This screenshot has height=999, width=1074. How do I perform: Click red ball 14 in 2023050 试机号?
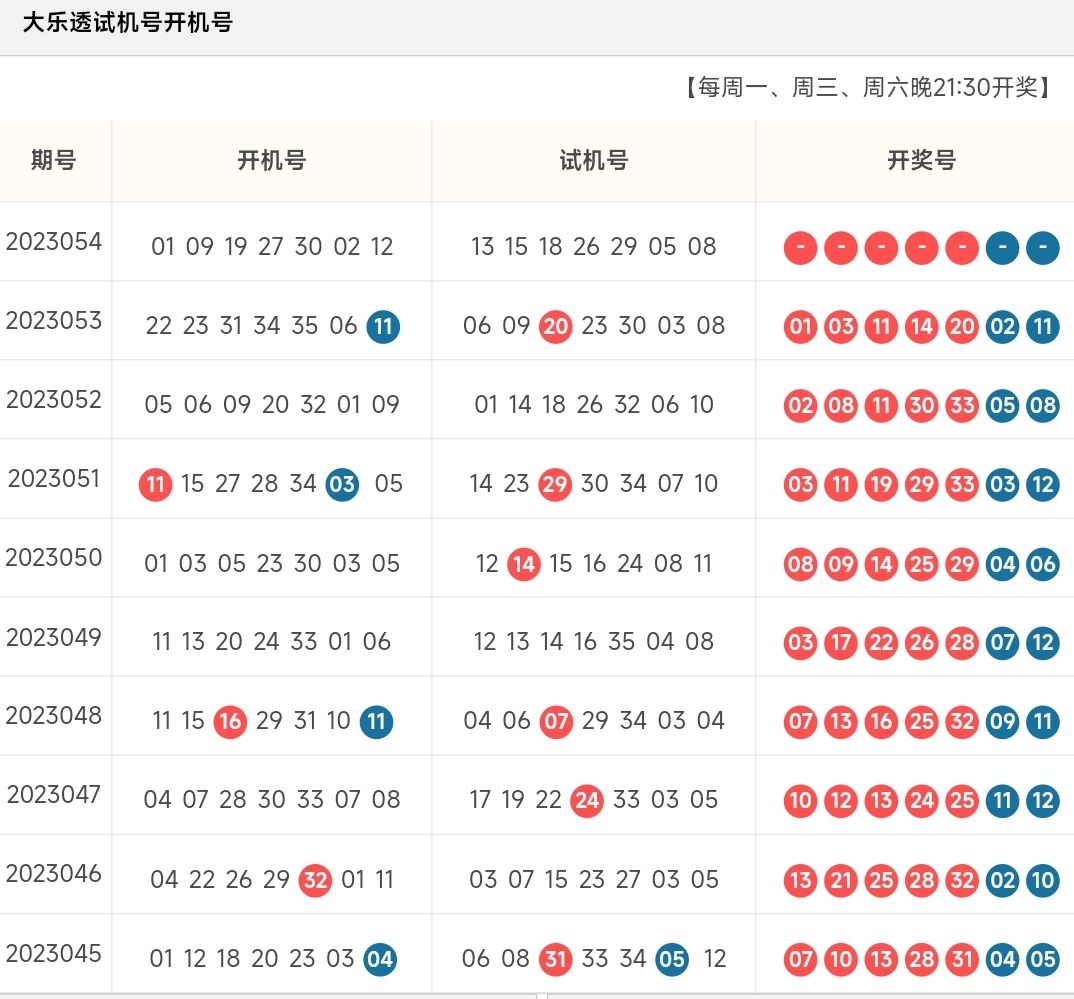524,564
